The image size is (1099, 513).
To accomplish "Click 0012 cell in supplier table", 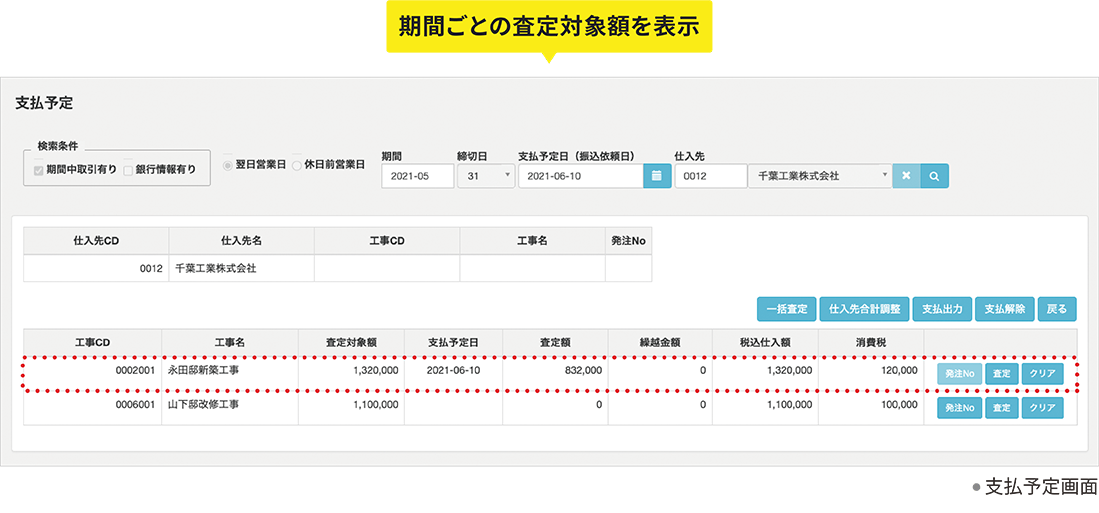I will point(96,268).
